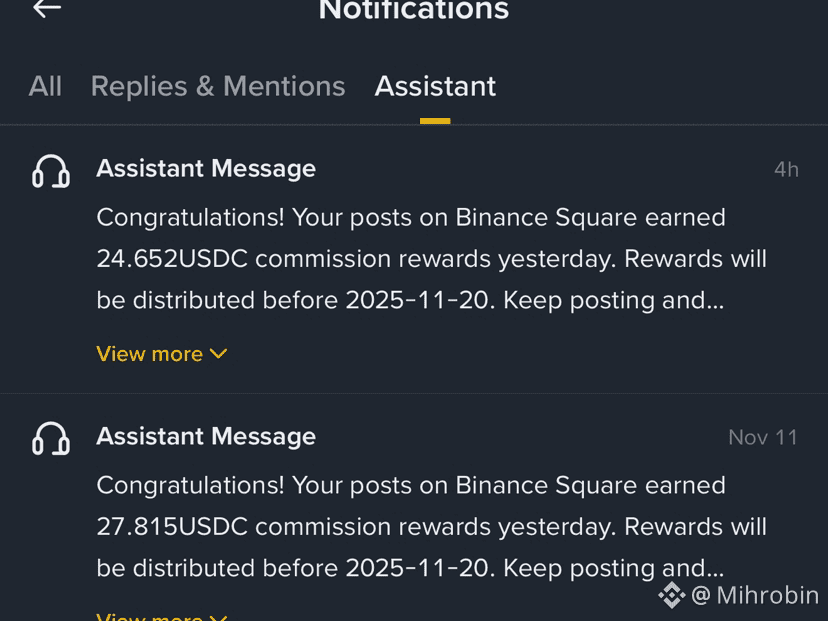Image resolution: width=828 pixels, height=621 pixels.
Task: Open the first Assistant Message title
Action: pos(206,168)
